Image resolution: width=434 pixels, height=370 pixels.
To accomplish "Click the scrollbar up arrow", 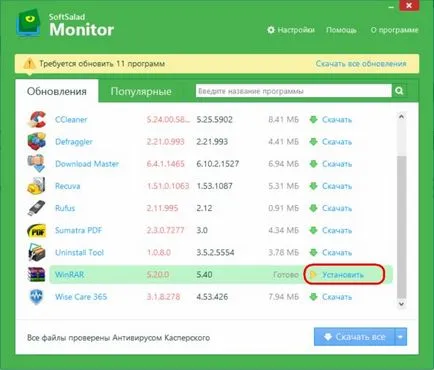I will tap(401, 117).
